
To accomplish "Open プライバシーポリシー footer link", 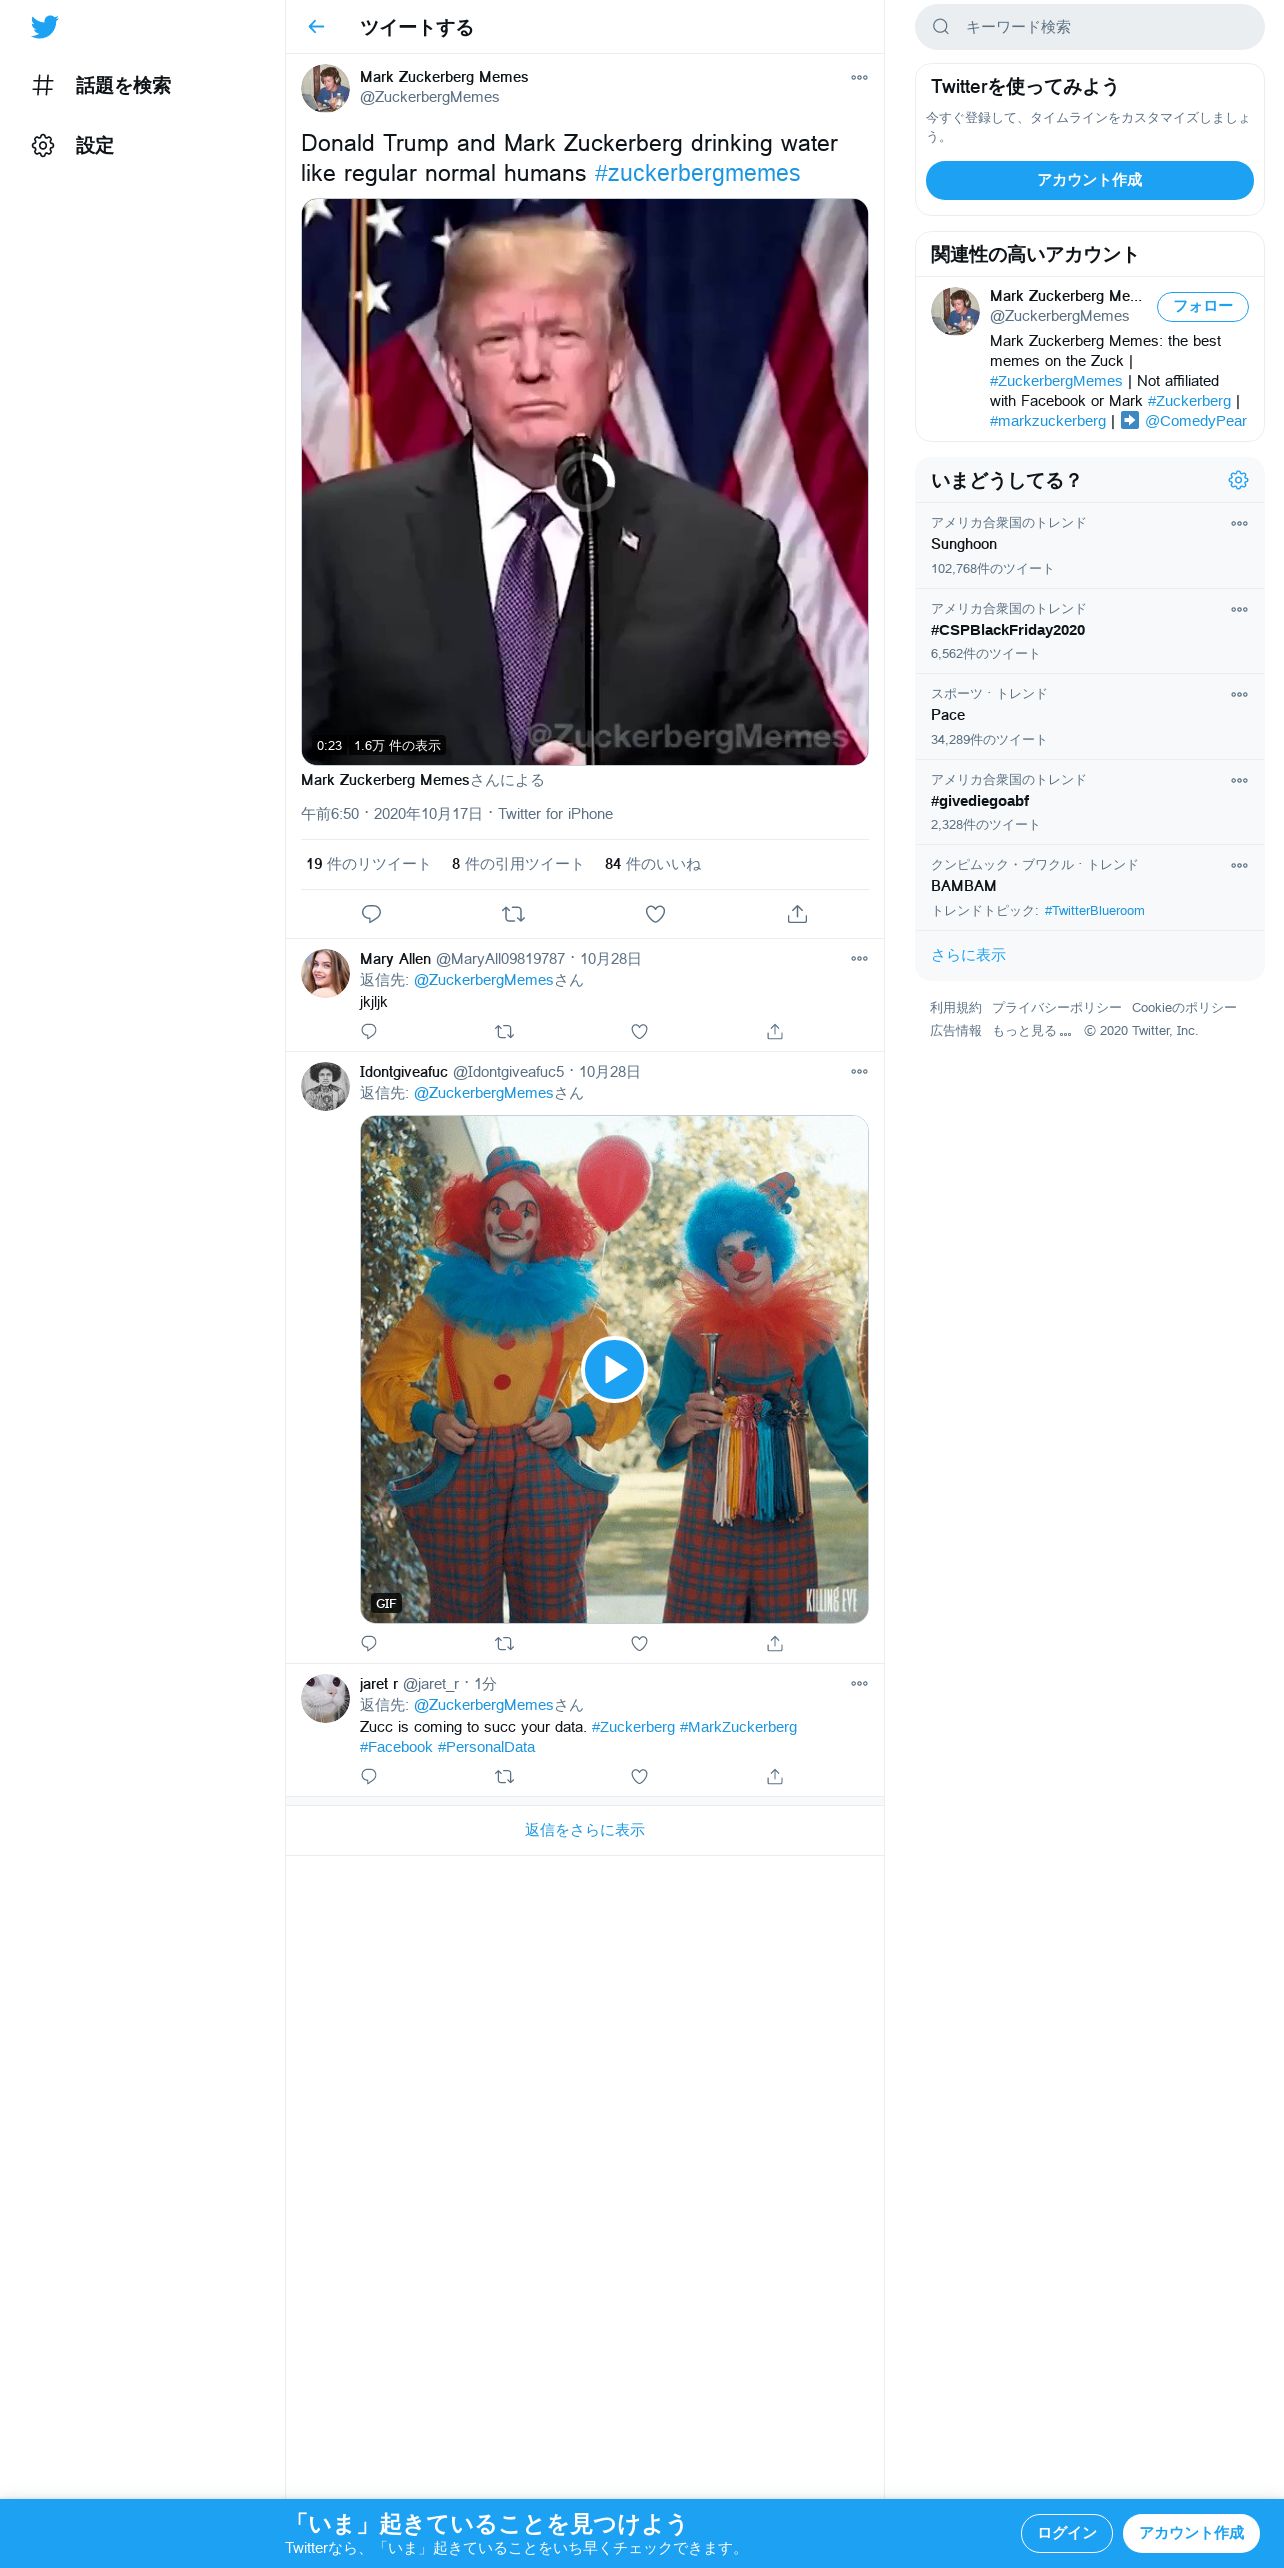I will pos(1057,1008).
